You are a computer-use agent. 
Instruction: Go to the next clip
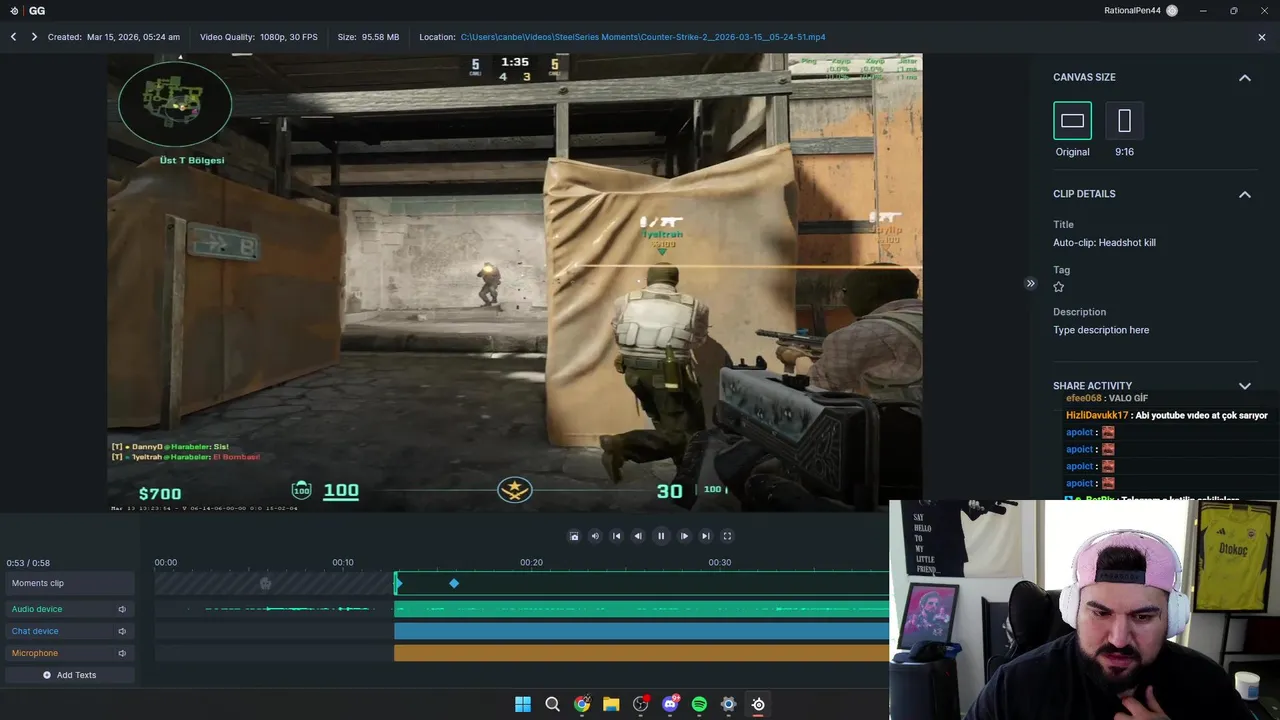[34, 37]
